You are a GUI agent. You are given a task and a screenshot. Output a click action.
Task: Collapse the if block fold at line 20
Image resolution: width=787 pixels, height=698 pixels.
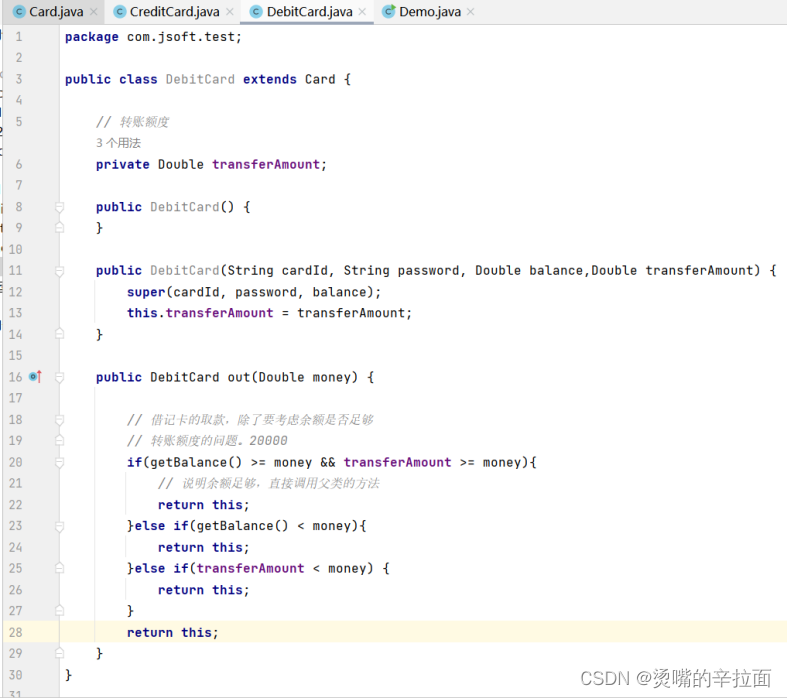click(59, 462)
